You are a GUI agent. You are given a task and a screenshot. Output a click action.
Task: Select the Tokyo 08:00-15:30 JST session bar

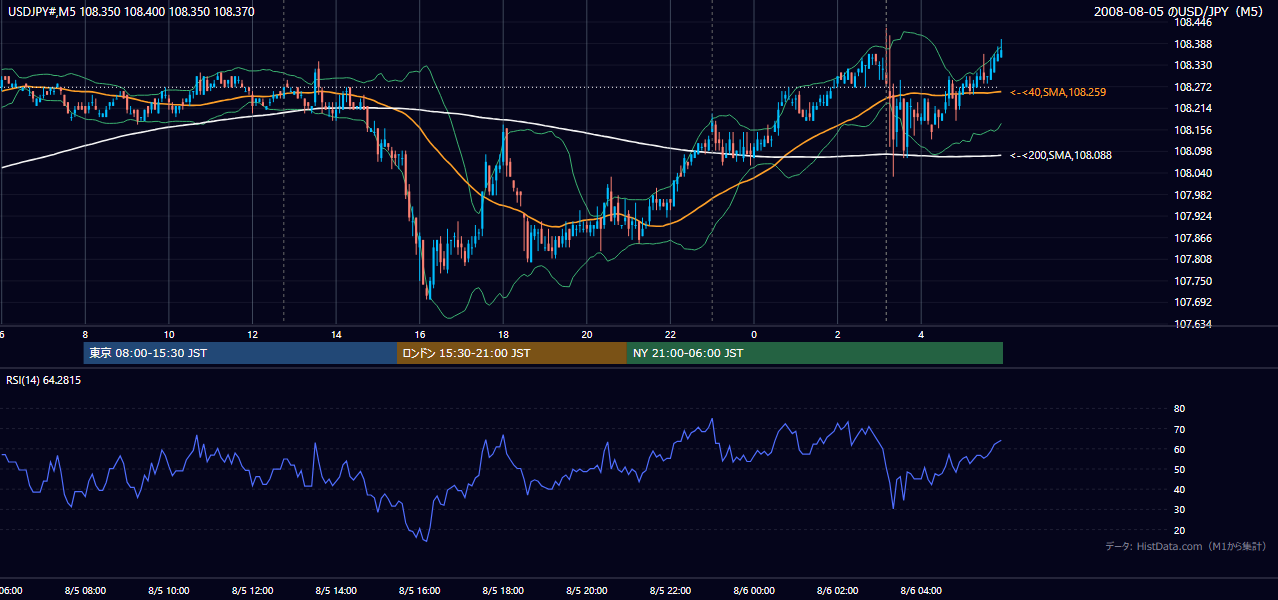click(x=241, y=353)
